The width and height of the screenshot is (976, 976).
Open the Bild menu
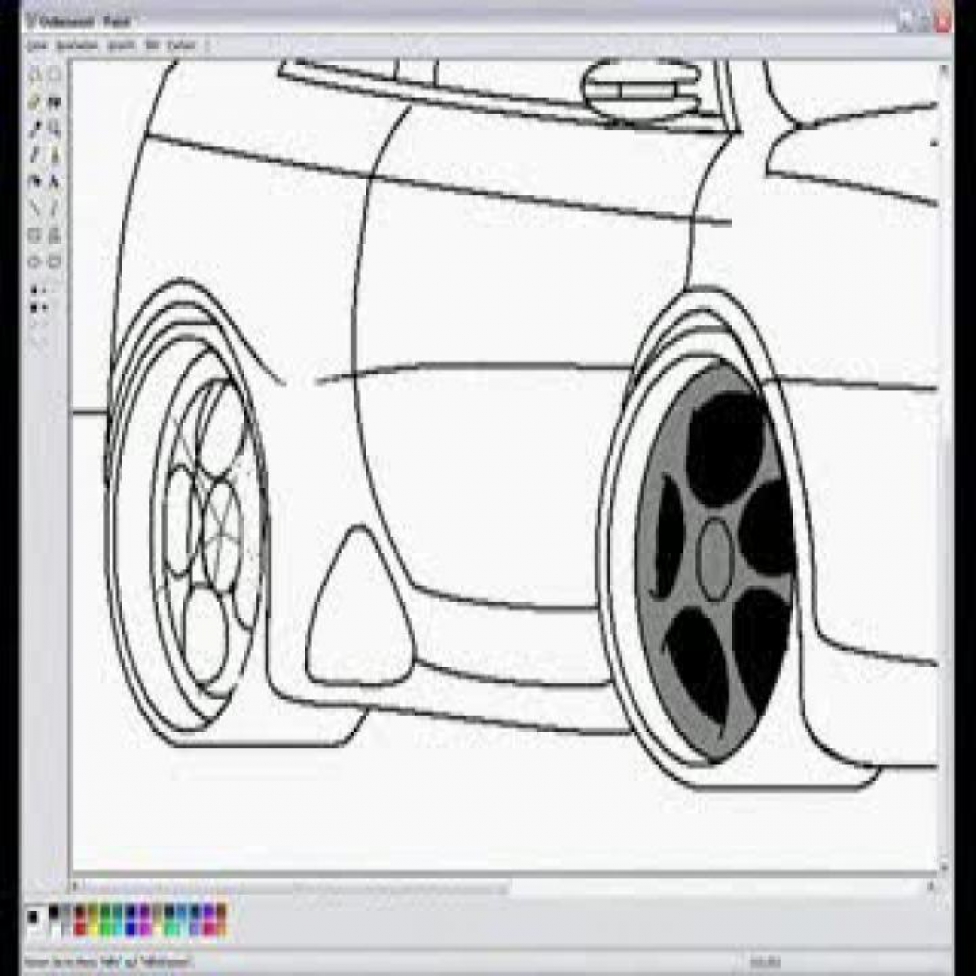point(152,45)
